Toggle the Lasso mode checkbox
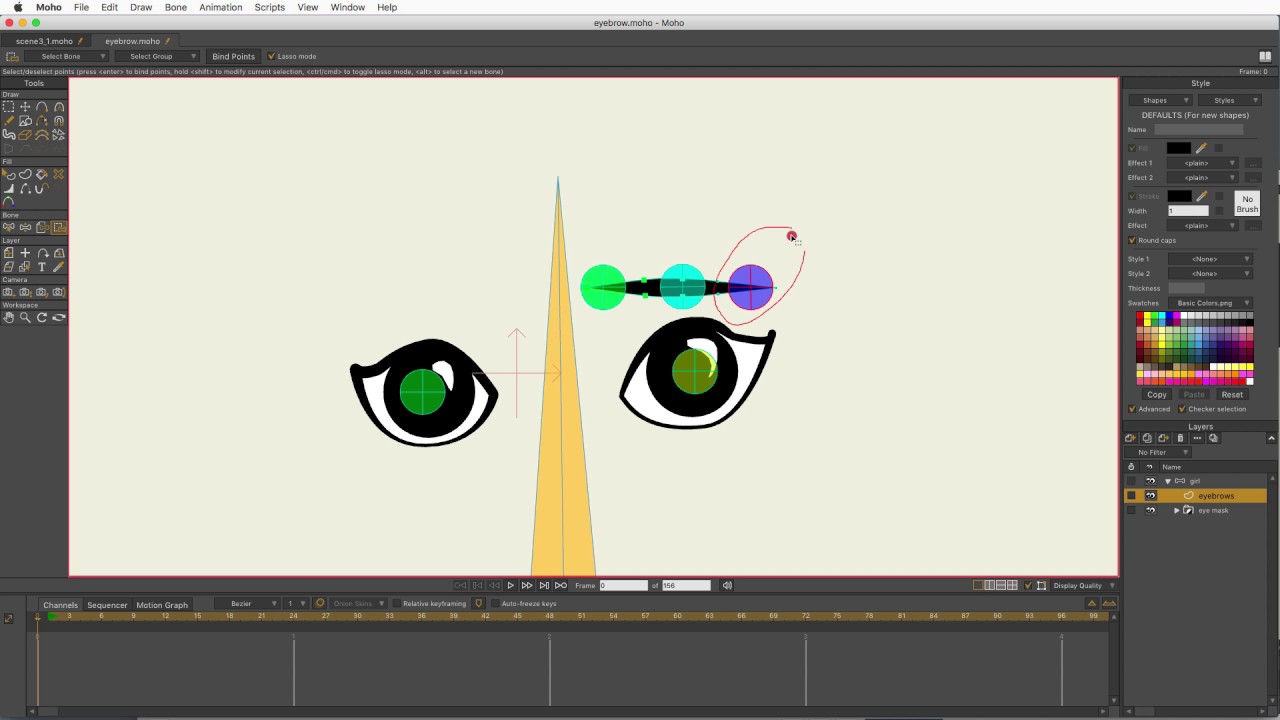Viewport: 1280px width, 720px height. point(271,56)
